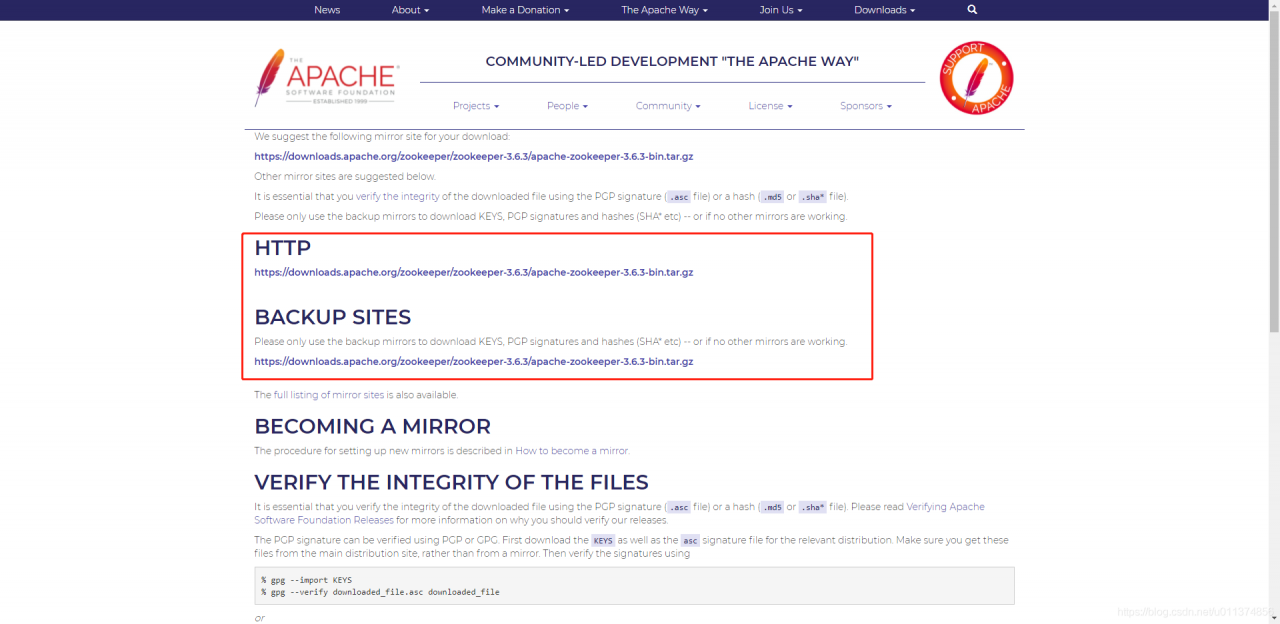Viewport: 1280px width, 624px height.
Task: Click the 'gpg --verify downloaded_file.asc' code line
Action: point(380,592)
